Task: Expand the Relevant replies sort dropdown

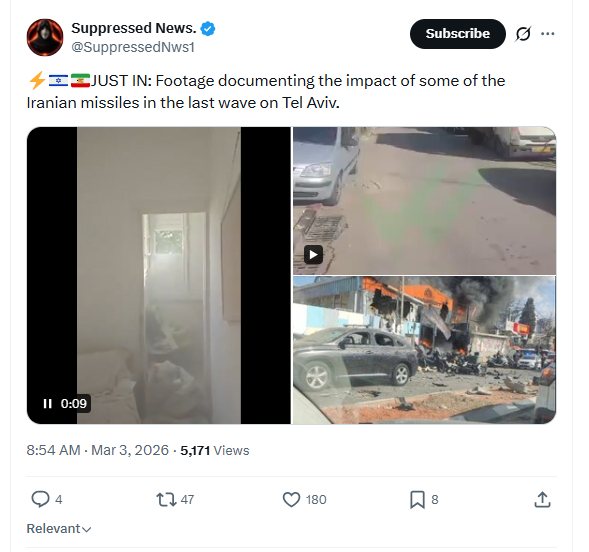Action: pyautogui.click(x=59, y=529)
